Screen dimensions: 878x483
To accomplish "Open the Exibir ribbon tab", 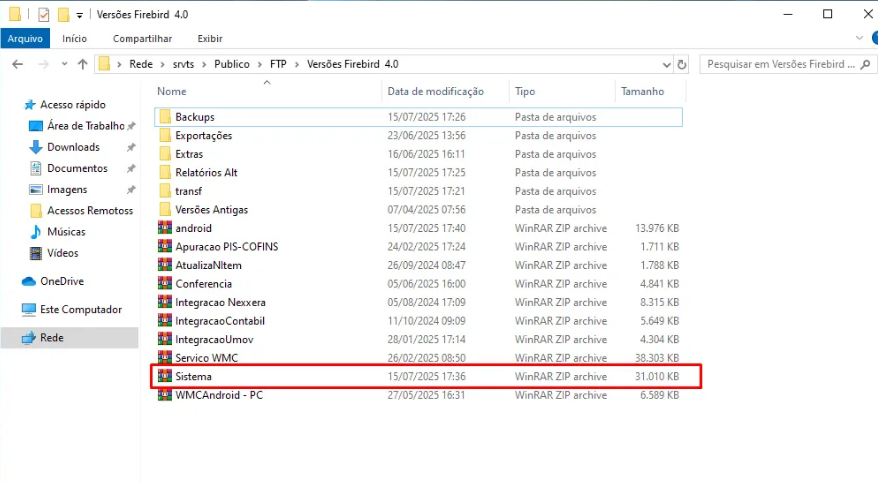I will pyautogui.click(x=209, y=38).
